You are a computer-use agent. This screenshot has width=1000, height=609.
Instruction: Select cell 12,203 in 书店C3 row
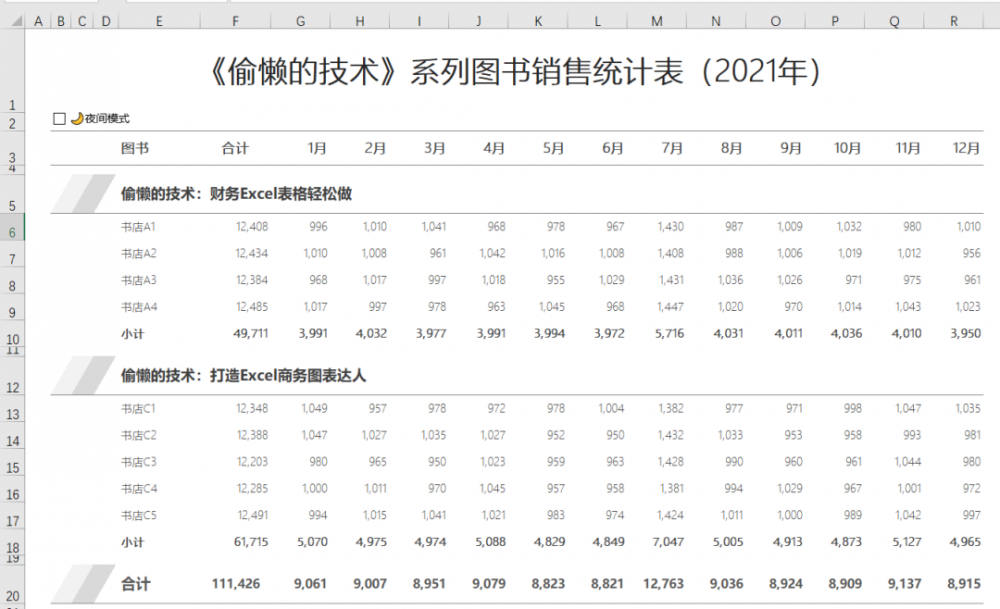[x=252, y=462]
